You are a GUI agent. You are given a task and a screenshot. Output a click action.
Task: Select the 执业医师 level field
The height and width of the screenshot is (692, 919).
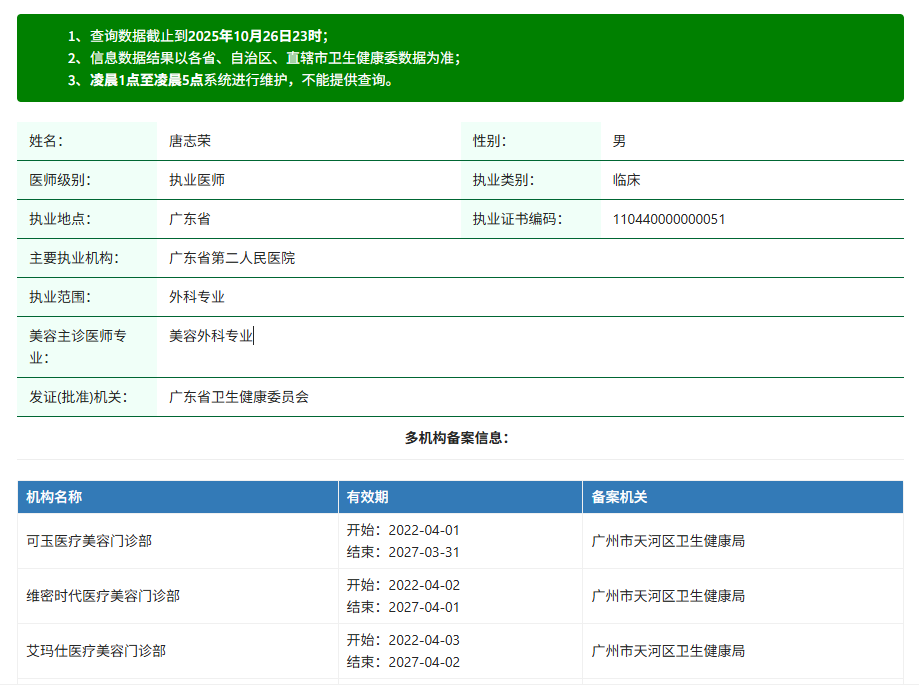198,180
